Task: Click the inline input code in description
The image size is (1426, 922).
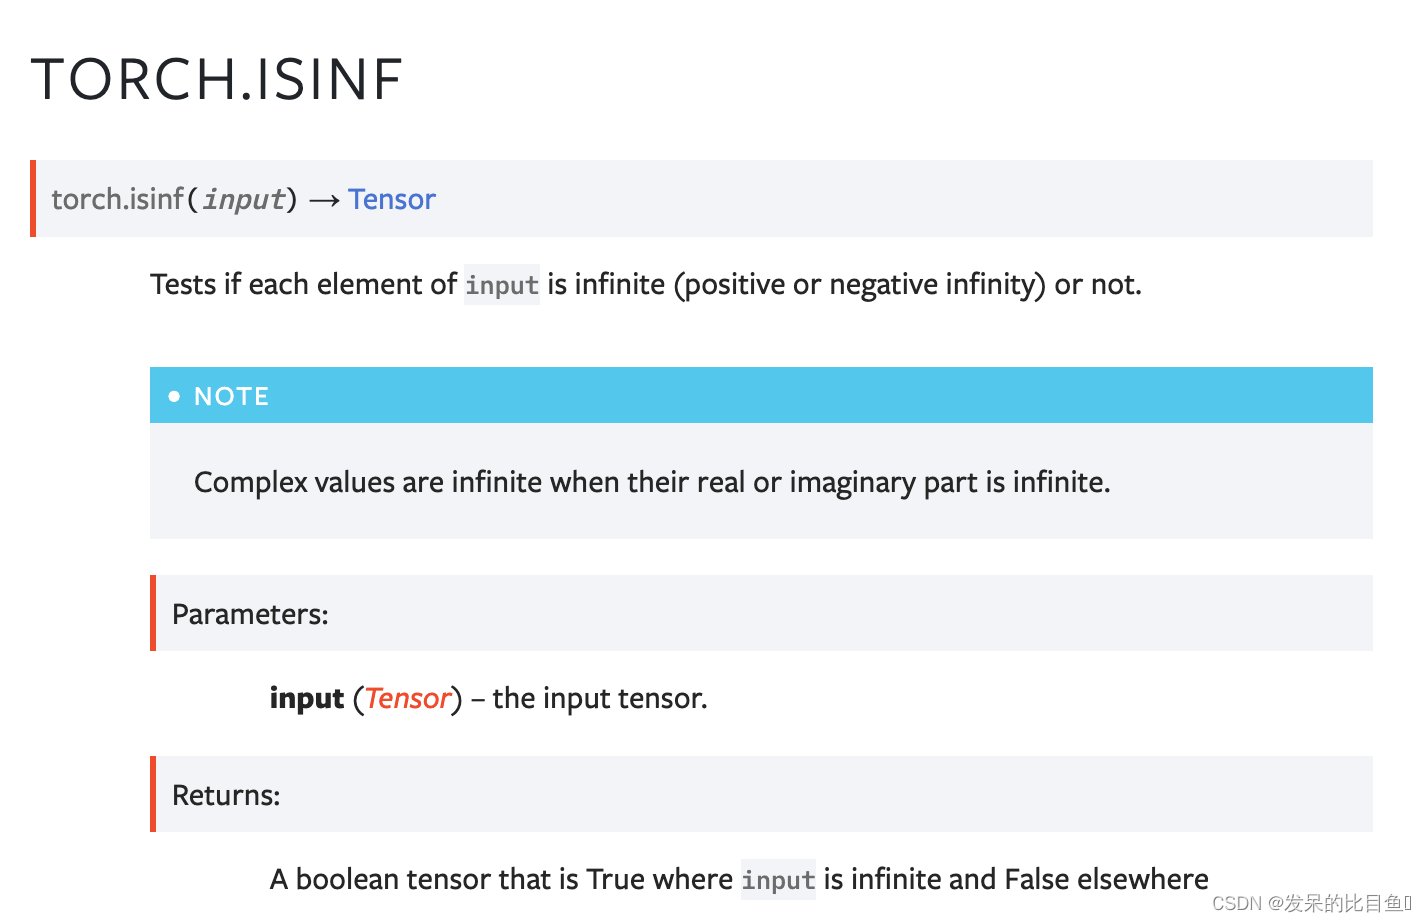Action: [x=502, y=285]
